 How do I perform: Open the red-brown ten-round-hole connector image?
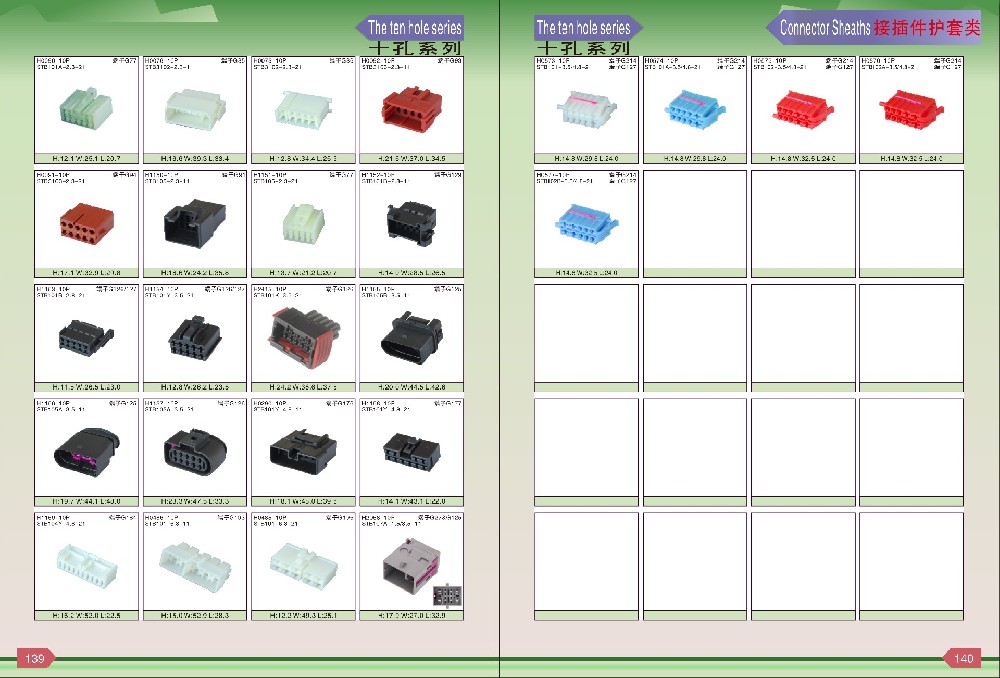[x=87, y=221]
